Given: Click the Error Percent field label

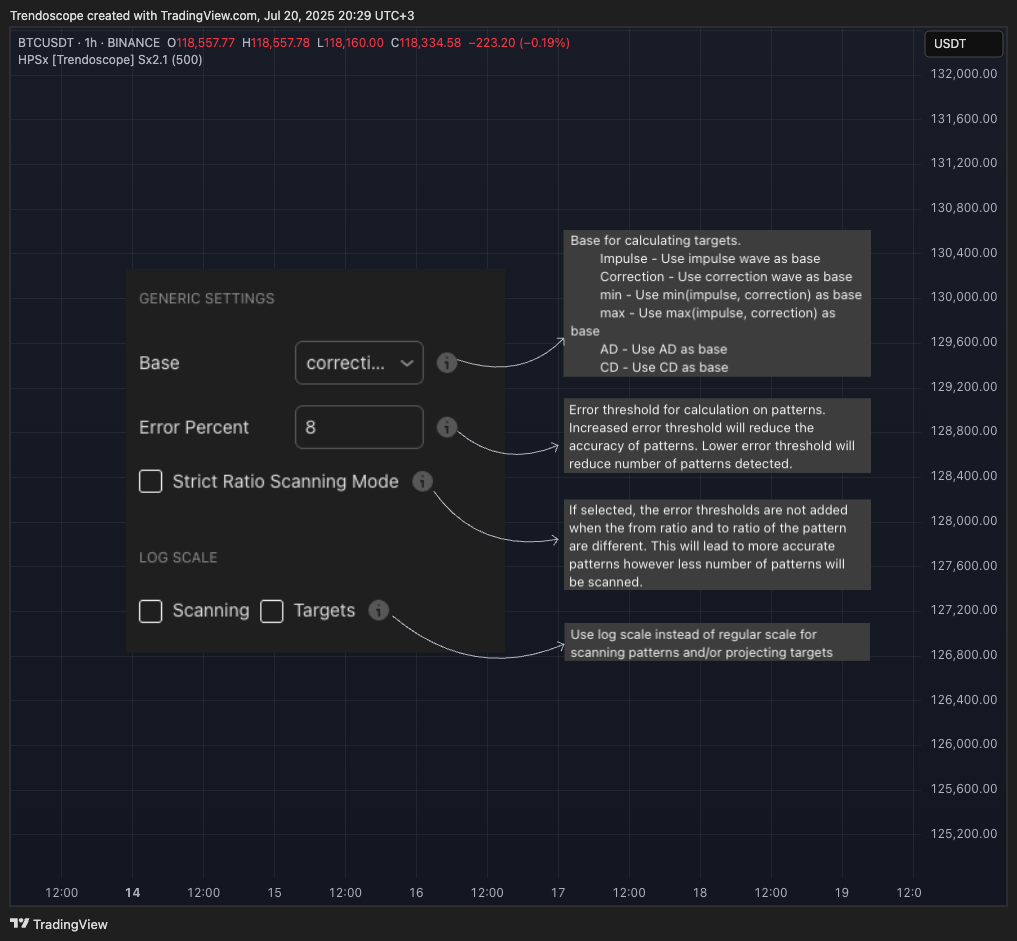Looking at the screenshot, I should 194,427.
